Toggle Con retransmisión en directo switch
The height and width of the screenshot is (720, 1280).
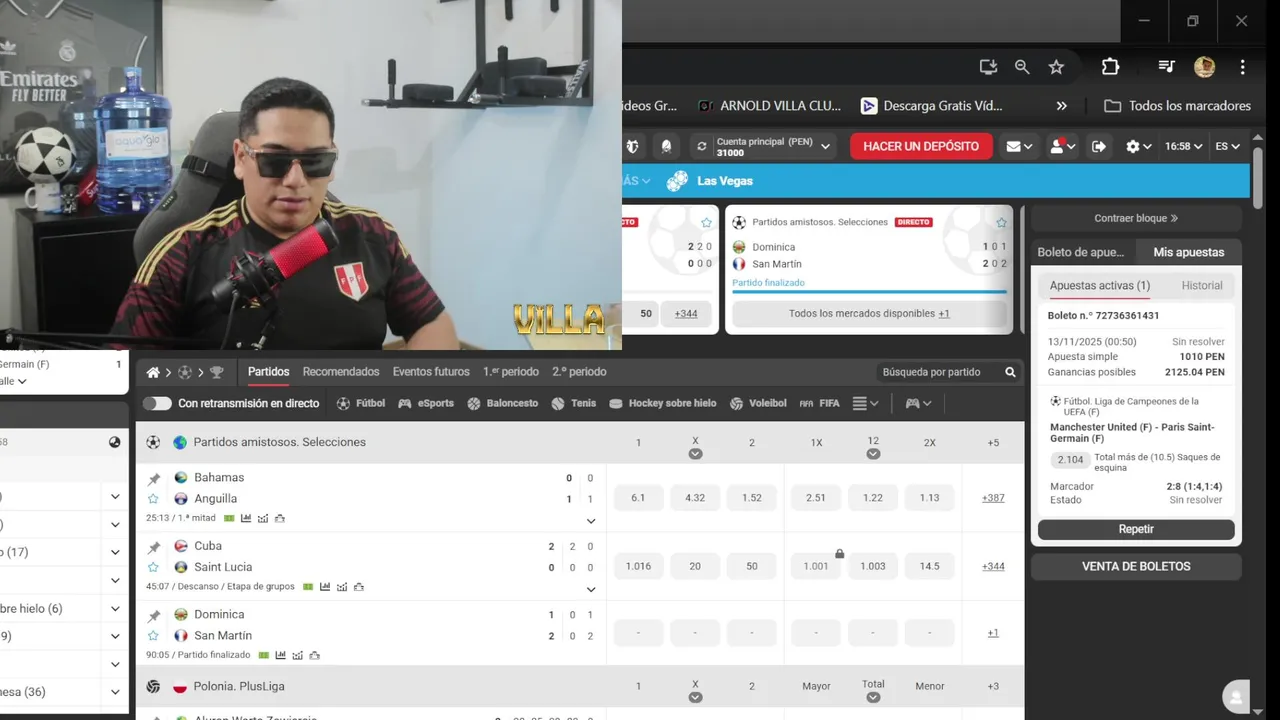pyautogui.click(x=157, y=403)
